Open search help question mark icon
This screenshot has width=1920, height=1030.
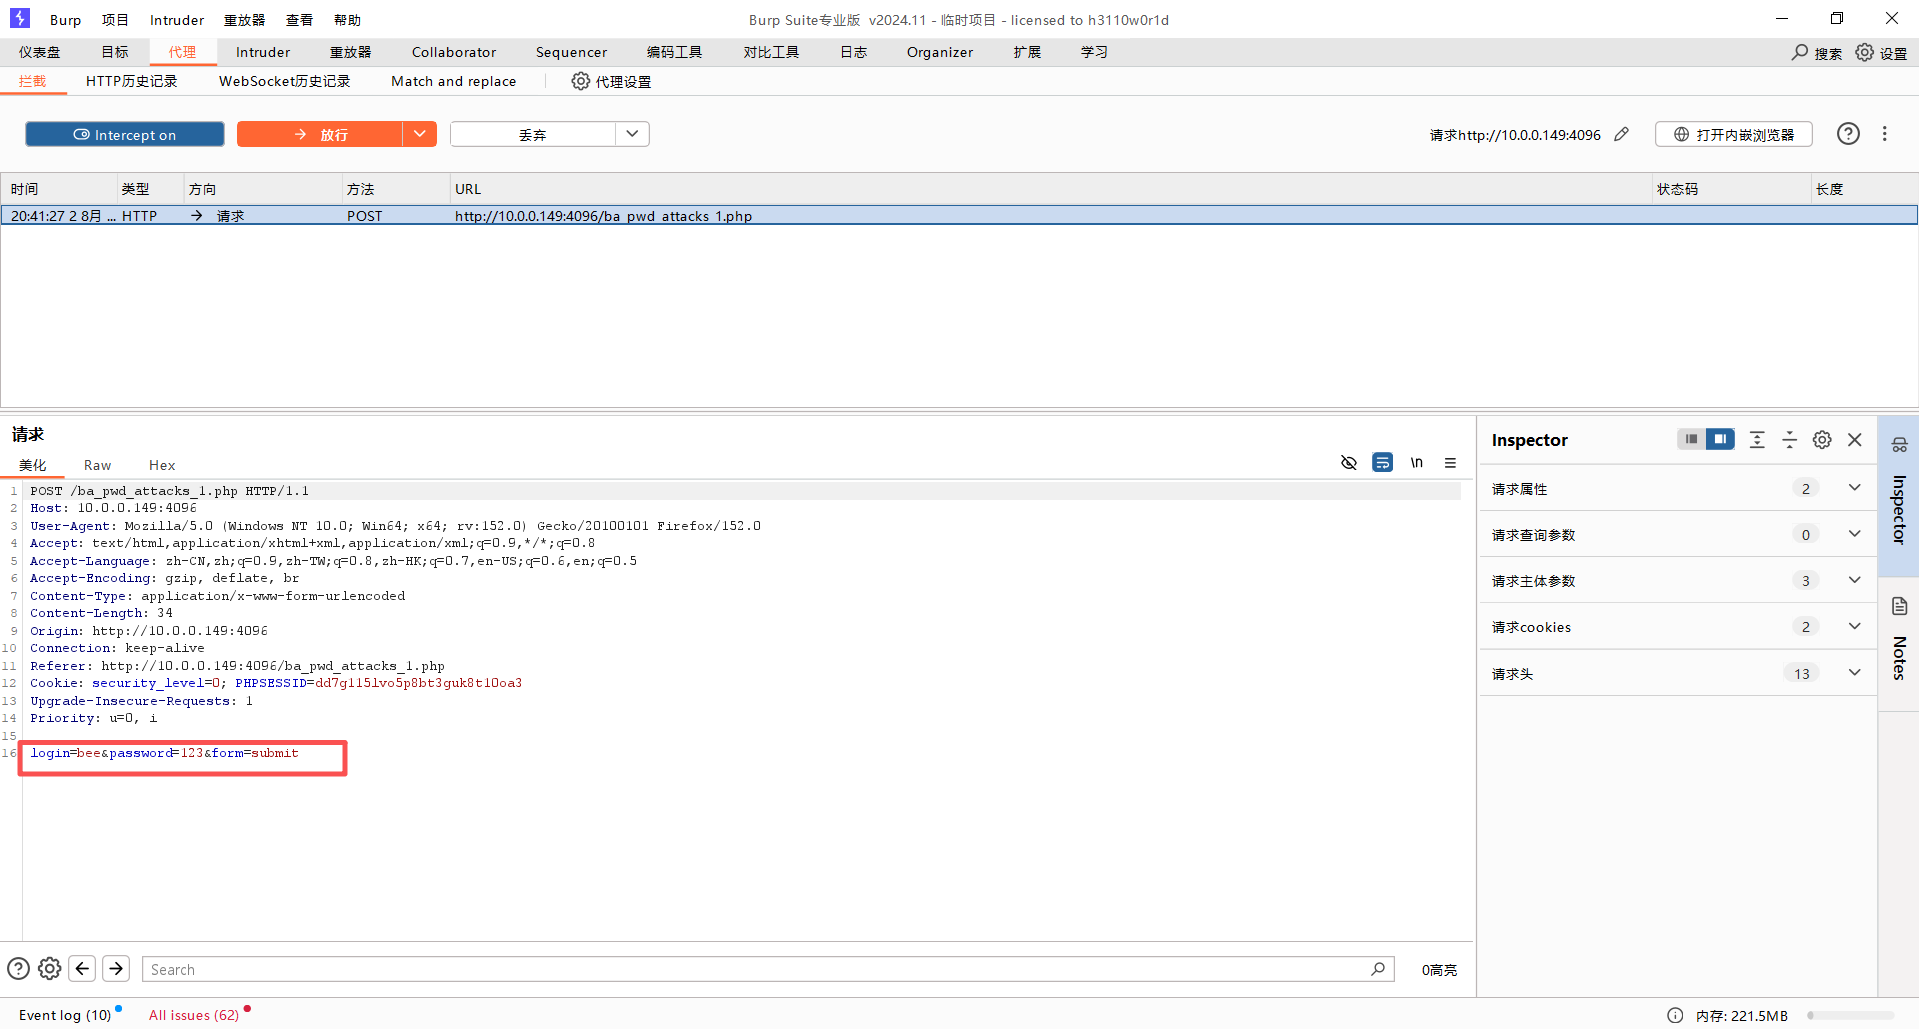point(18,969)
